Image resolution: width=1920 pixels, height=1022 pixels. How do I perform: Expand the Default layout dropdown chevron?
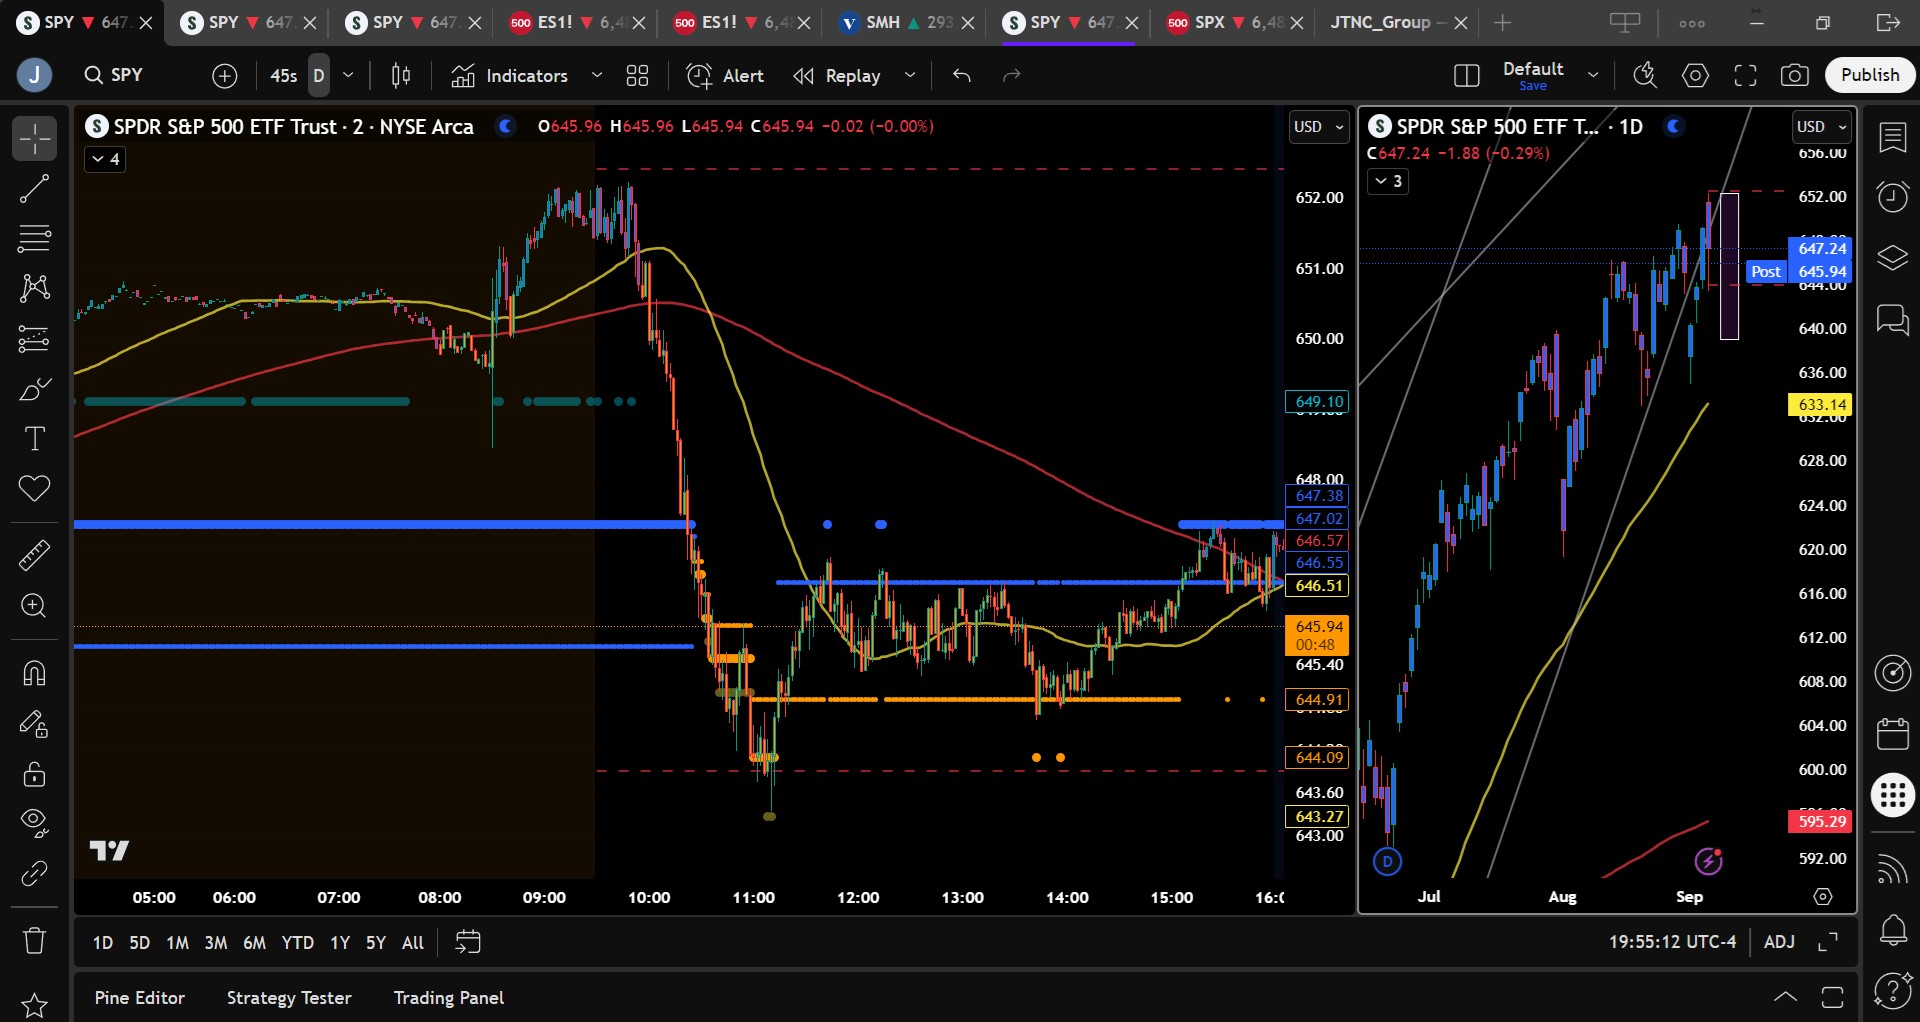pyautogui.click(x=1593, y=75)
